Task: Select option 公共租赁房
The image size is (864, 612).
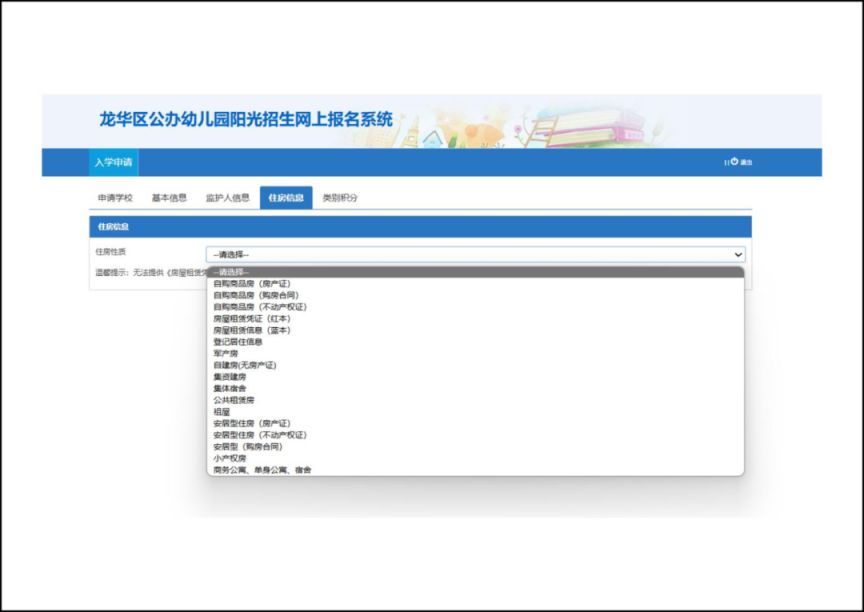Action: coord(476,400)
